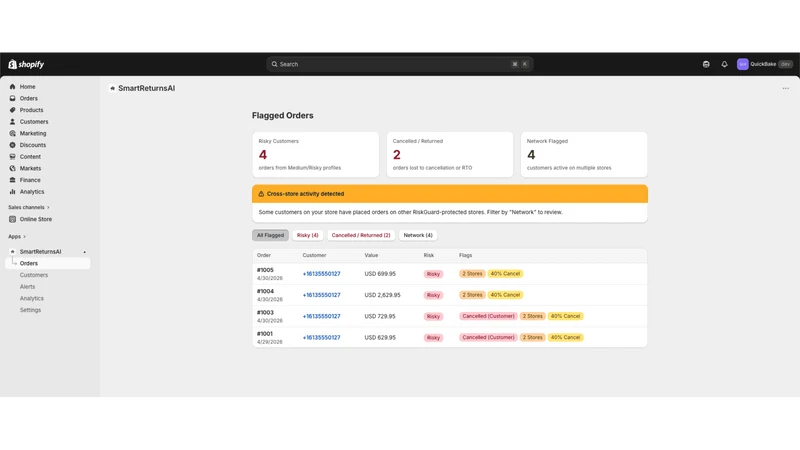Click the Content icon in sidebar

(12, 157)
